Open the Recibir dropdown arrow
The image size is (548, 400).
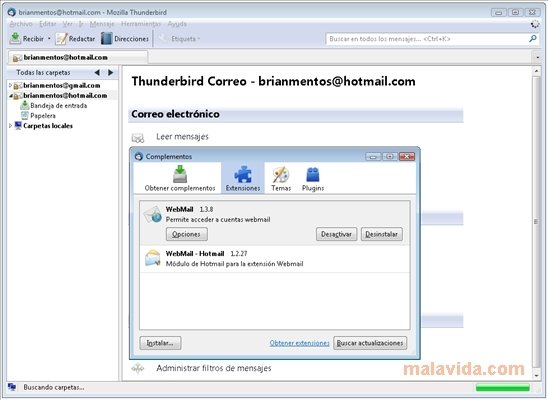point(49,39)
